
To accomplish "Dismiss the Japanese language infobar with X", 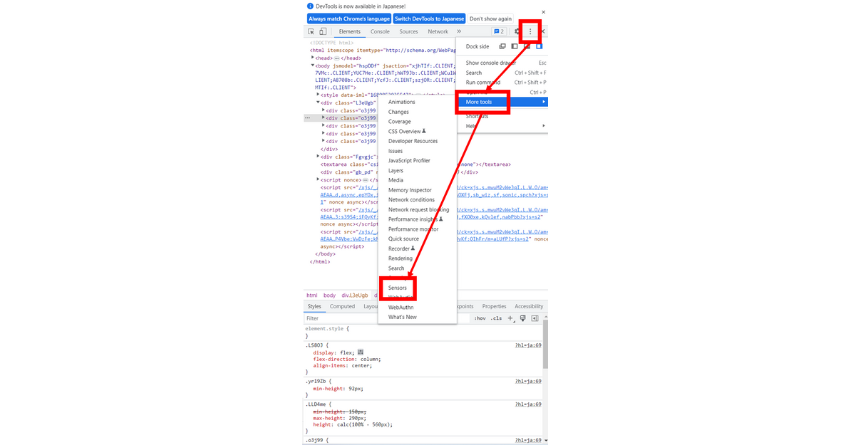I will click(543, 12).
